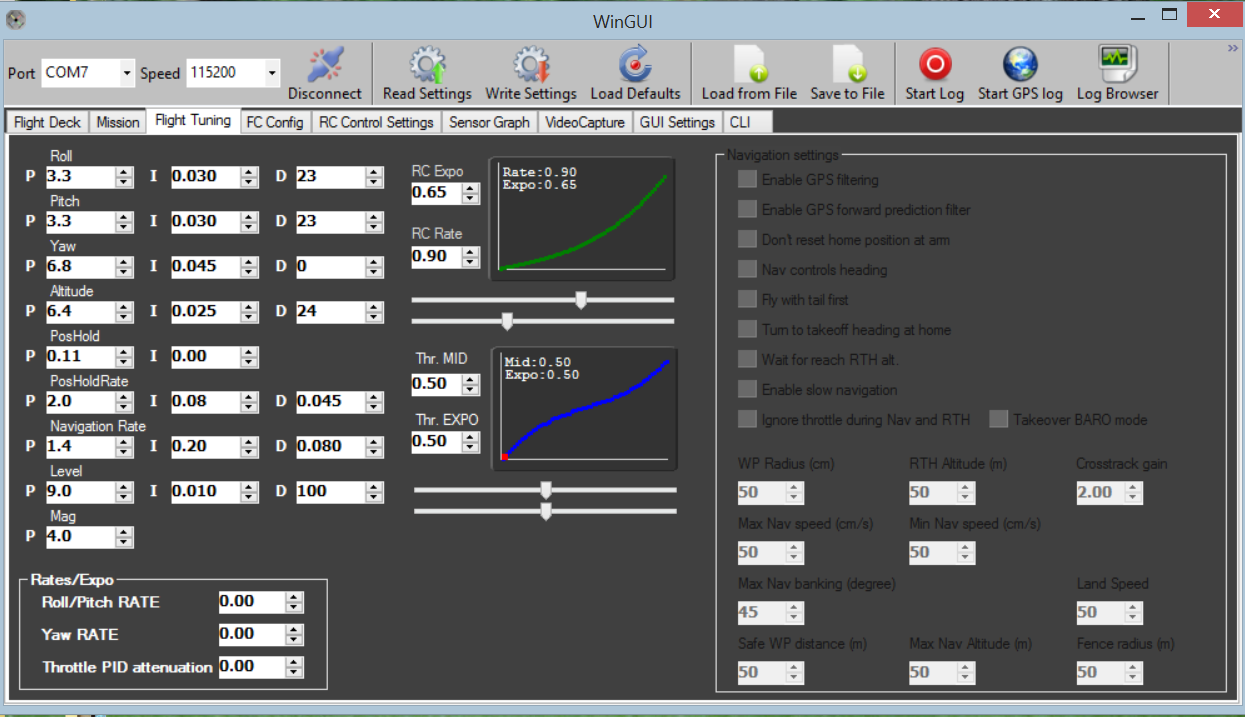Switch to the FC Config tab
1245x717 pixels.
pos(275,122)
